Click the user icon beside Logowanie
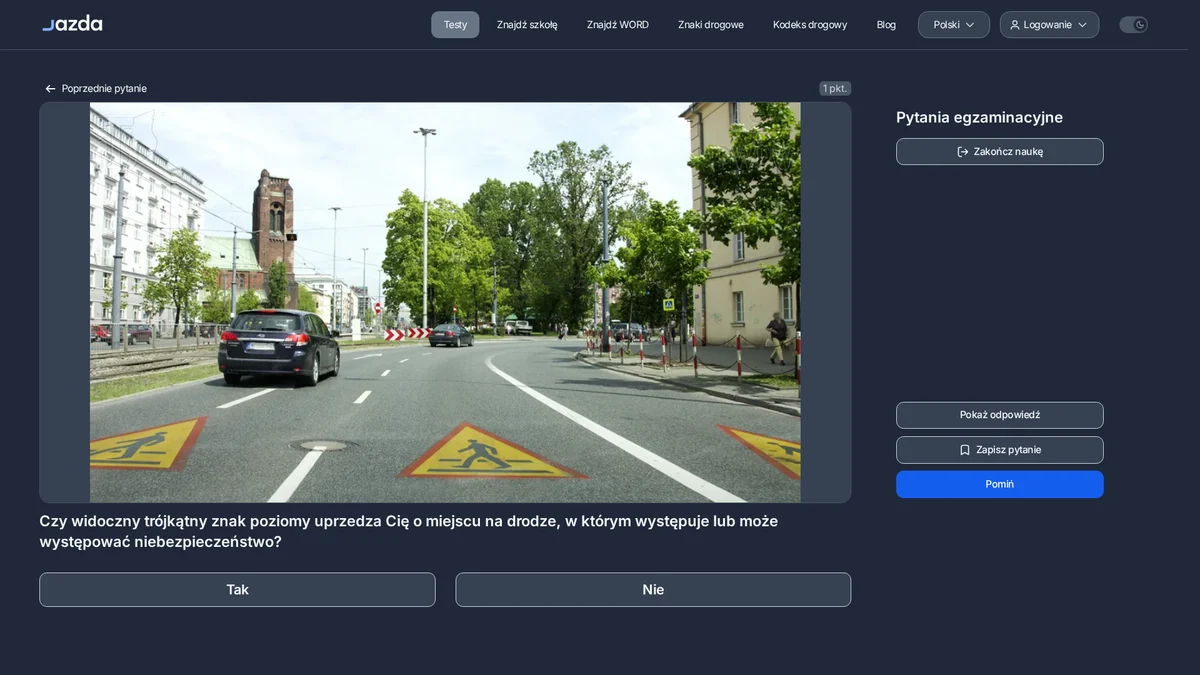This screenshot has height=675, width=1200. pos(1015,25)
